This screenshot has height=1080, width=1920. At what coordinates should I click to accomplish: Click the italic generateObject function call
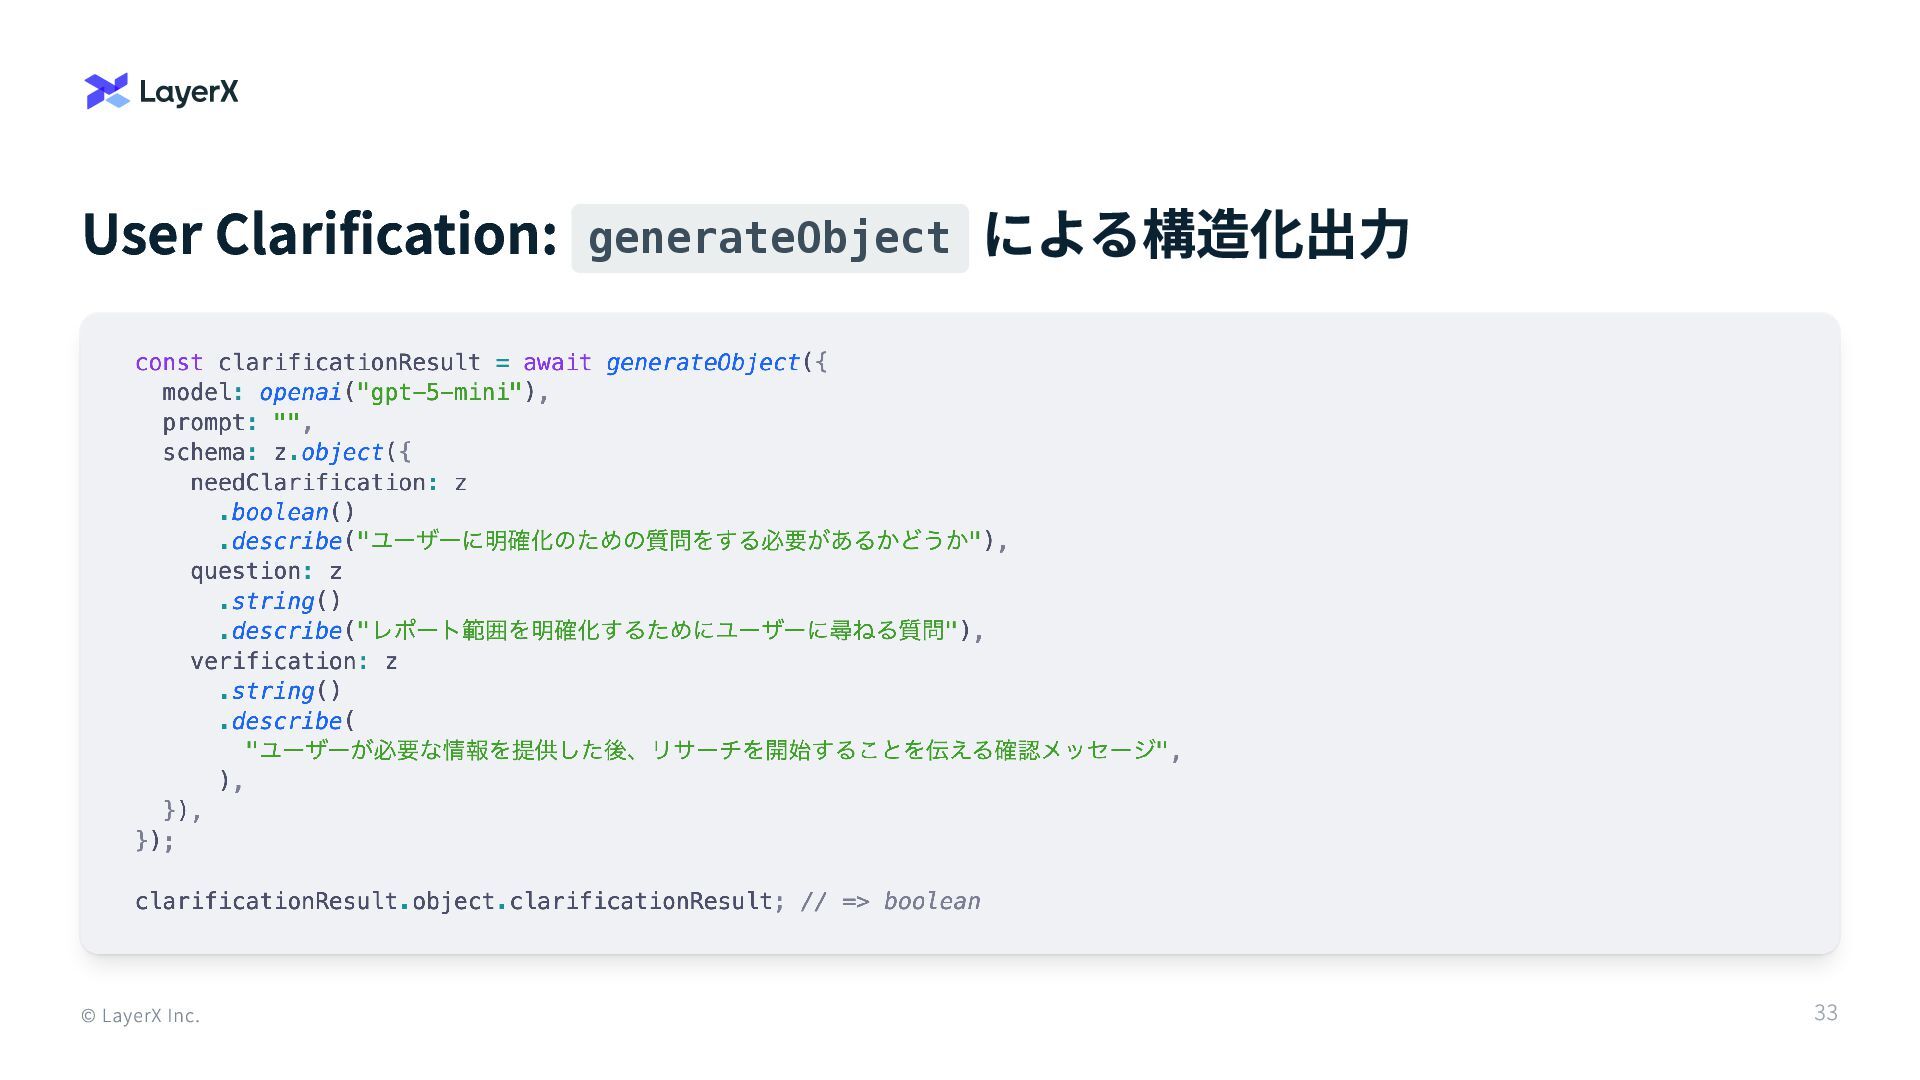point(702,362)
